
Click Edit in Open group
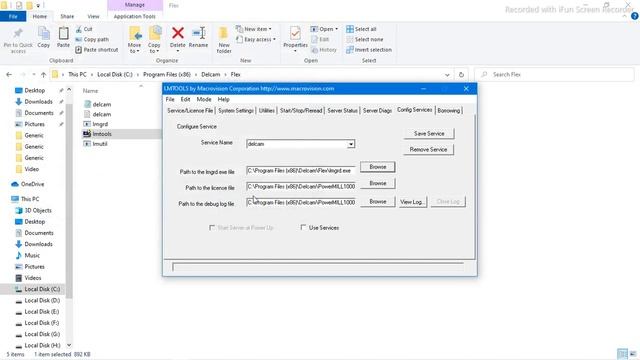(320, 39)
